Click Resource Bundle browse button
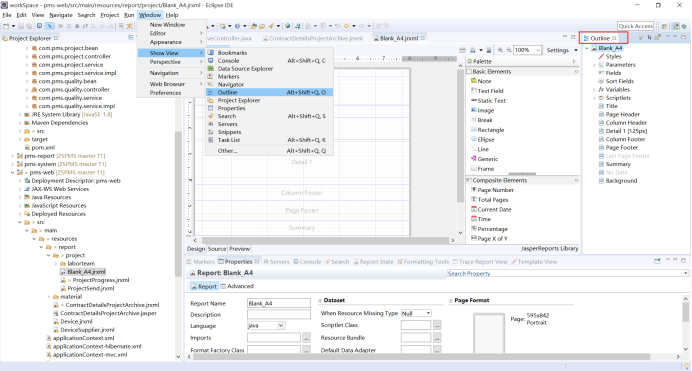The width and height of the screenshot is (692, 371). pyautogui.click(x=437, y=338)
